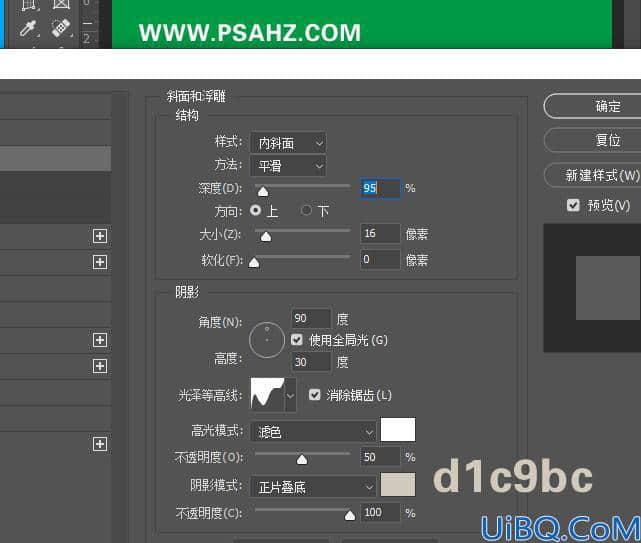Toggle the 使用全局光 (G) checkbox
The image size is (641, 543).
(297, 339)
